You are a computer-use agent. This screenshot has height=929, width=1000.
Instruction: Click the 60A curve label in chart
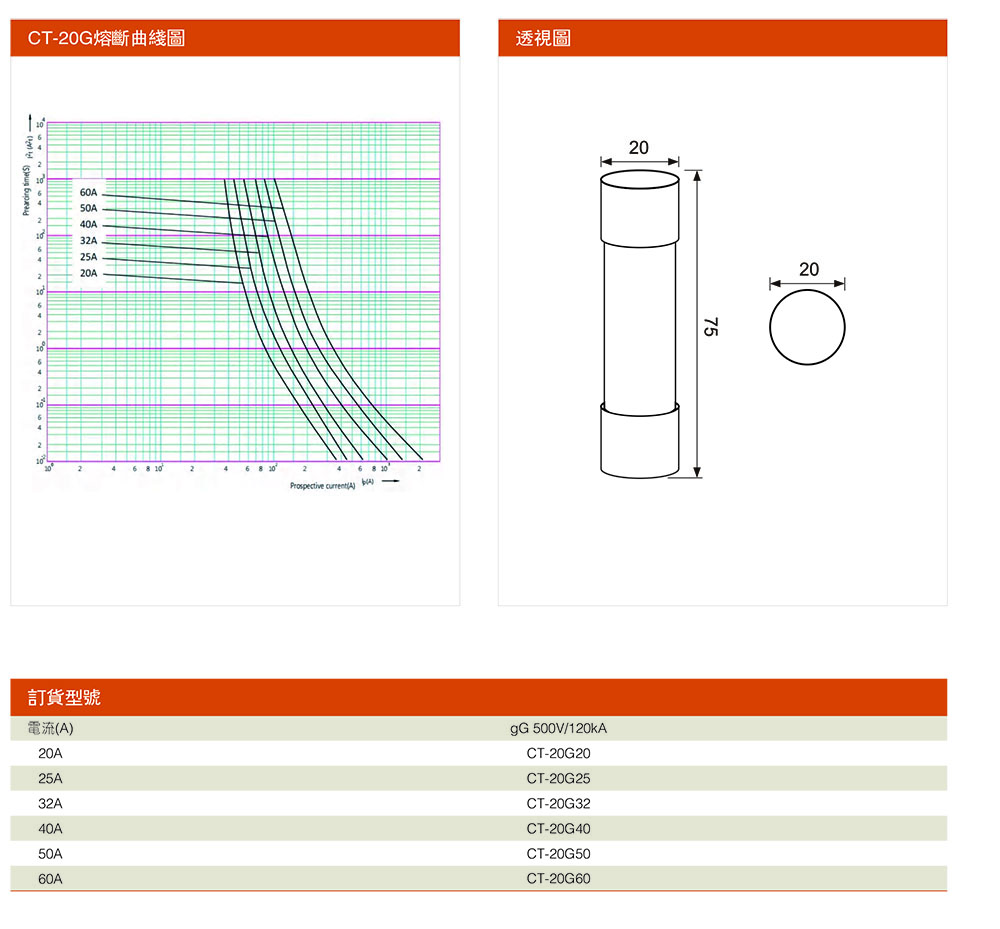tap(89, 192)
